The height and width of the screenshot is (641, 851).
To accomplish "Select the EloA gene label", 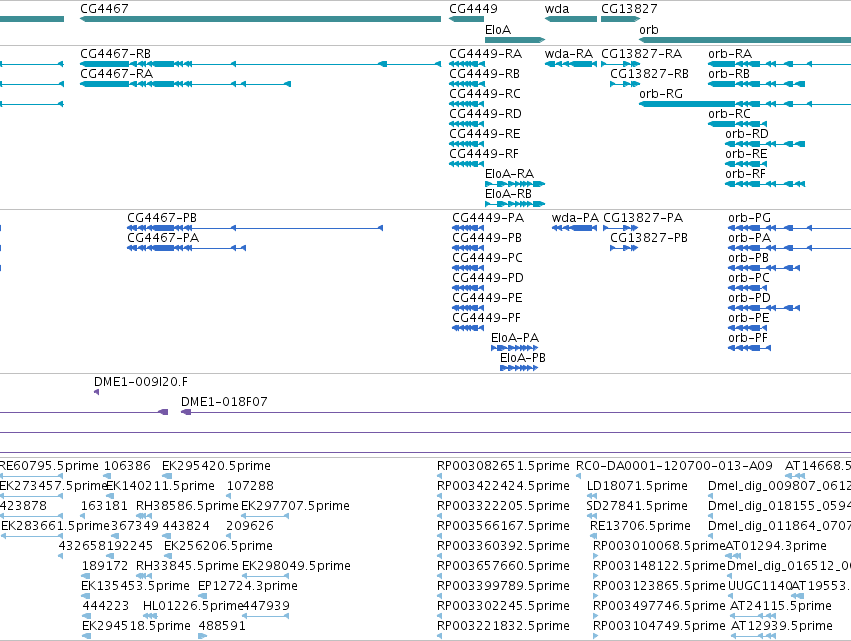I will pyautogui.click(x=498, y=30).
